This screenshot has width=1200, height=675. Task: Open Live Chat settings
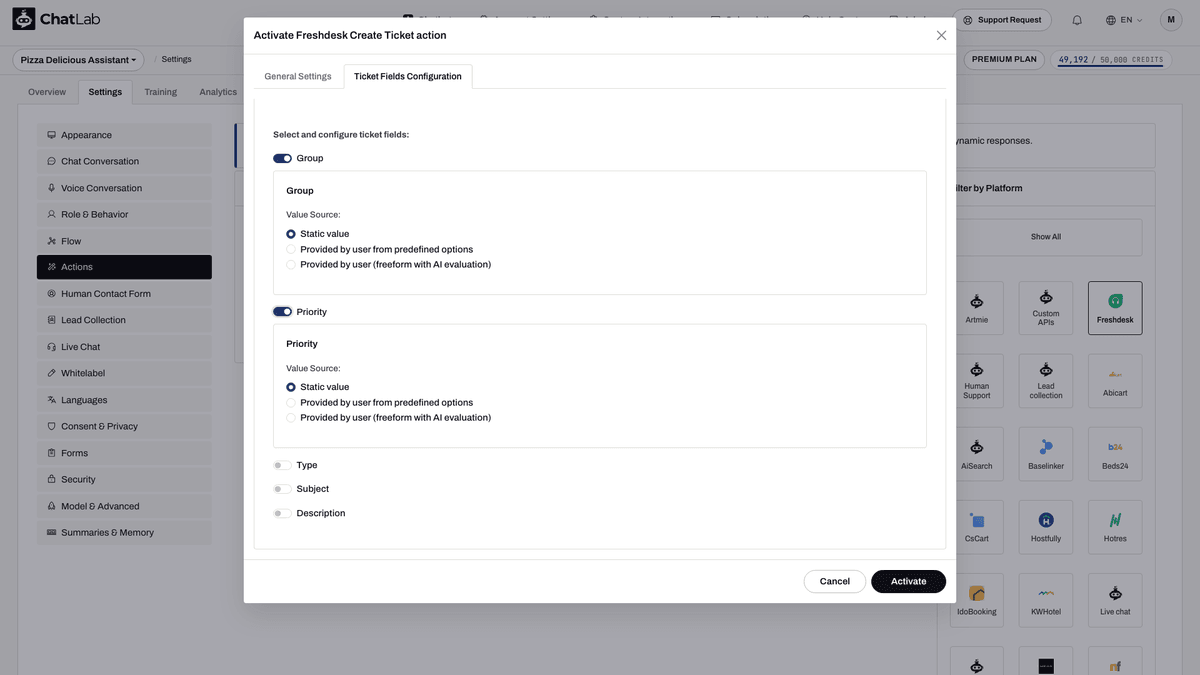pyautogui.click(x=124, y=347)
